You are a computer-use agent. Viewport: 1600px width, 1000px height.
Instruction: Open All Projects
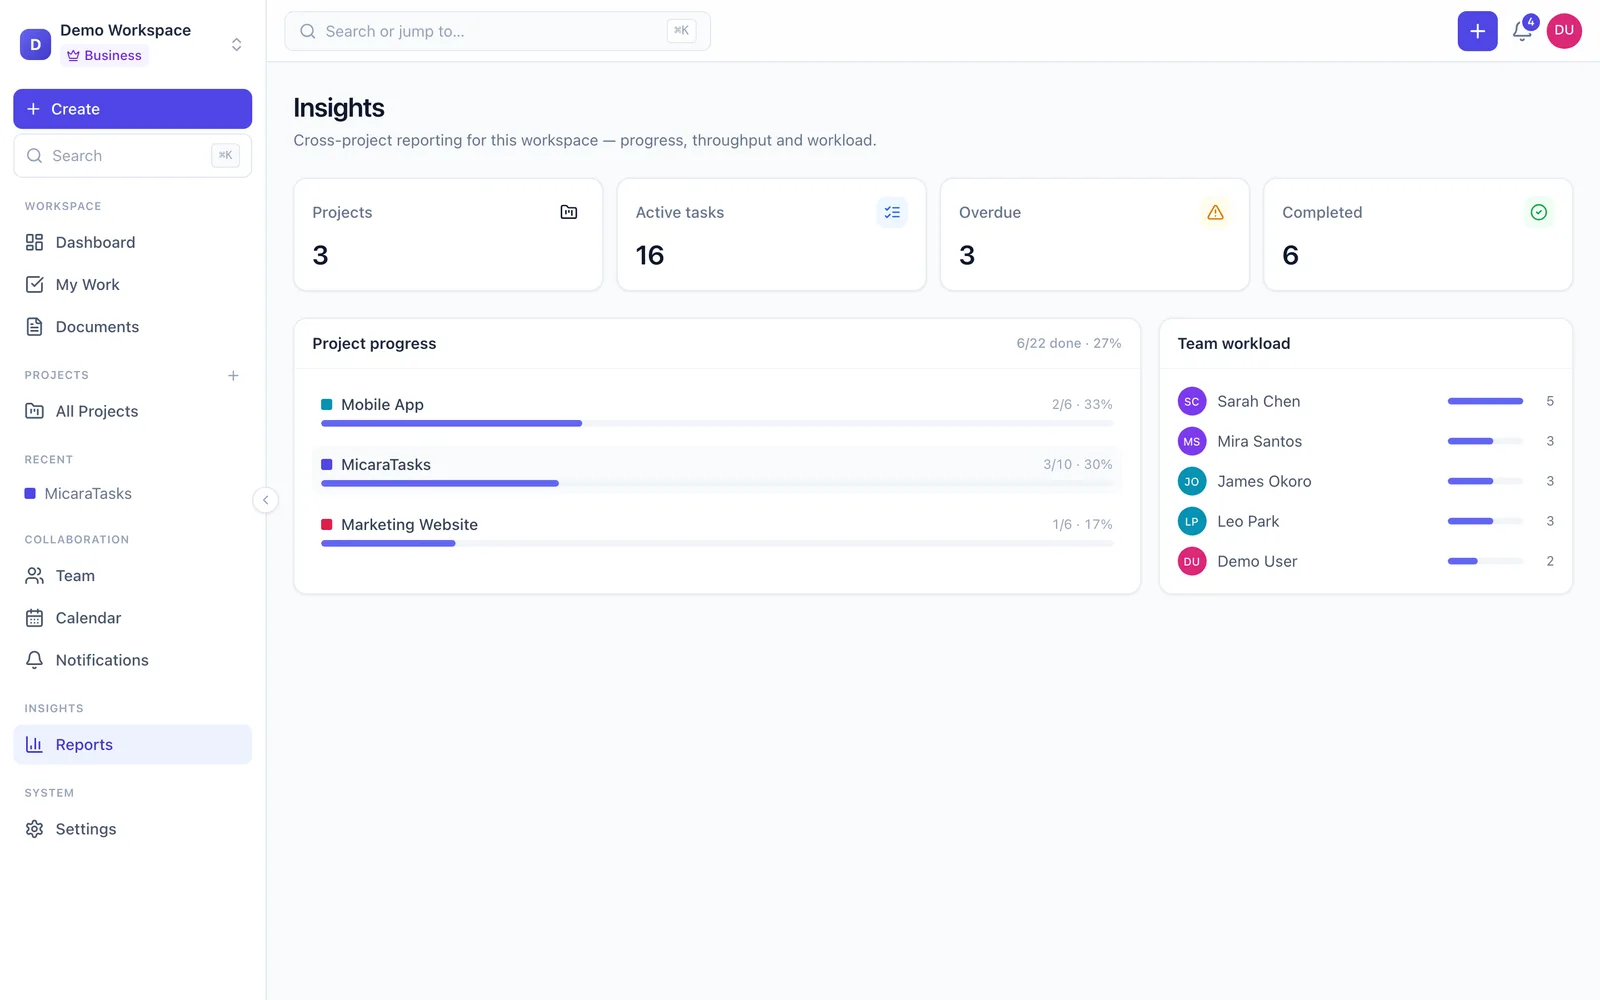point(132,411)
